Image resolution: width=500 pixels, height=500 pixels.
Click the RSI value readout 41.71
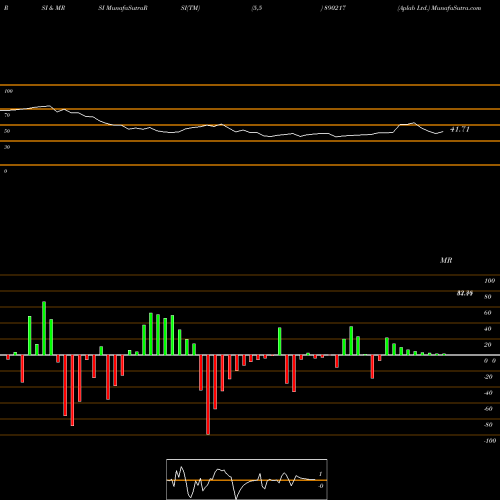tap(460, 129)
